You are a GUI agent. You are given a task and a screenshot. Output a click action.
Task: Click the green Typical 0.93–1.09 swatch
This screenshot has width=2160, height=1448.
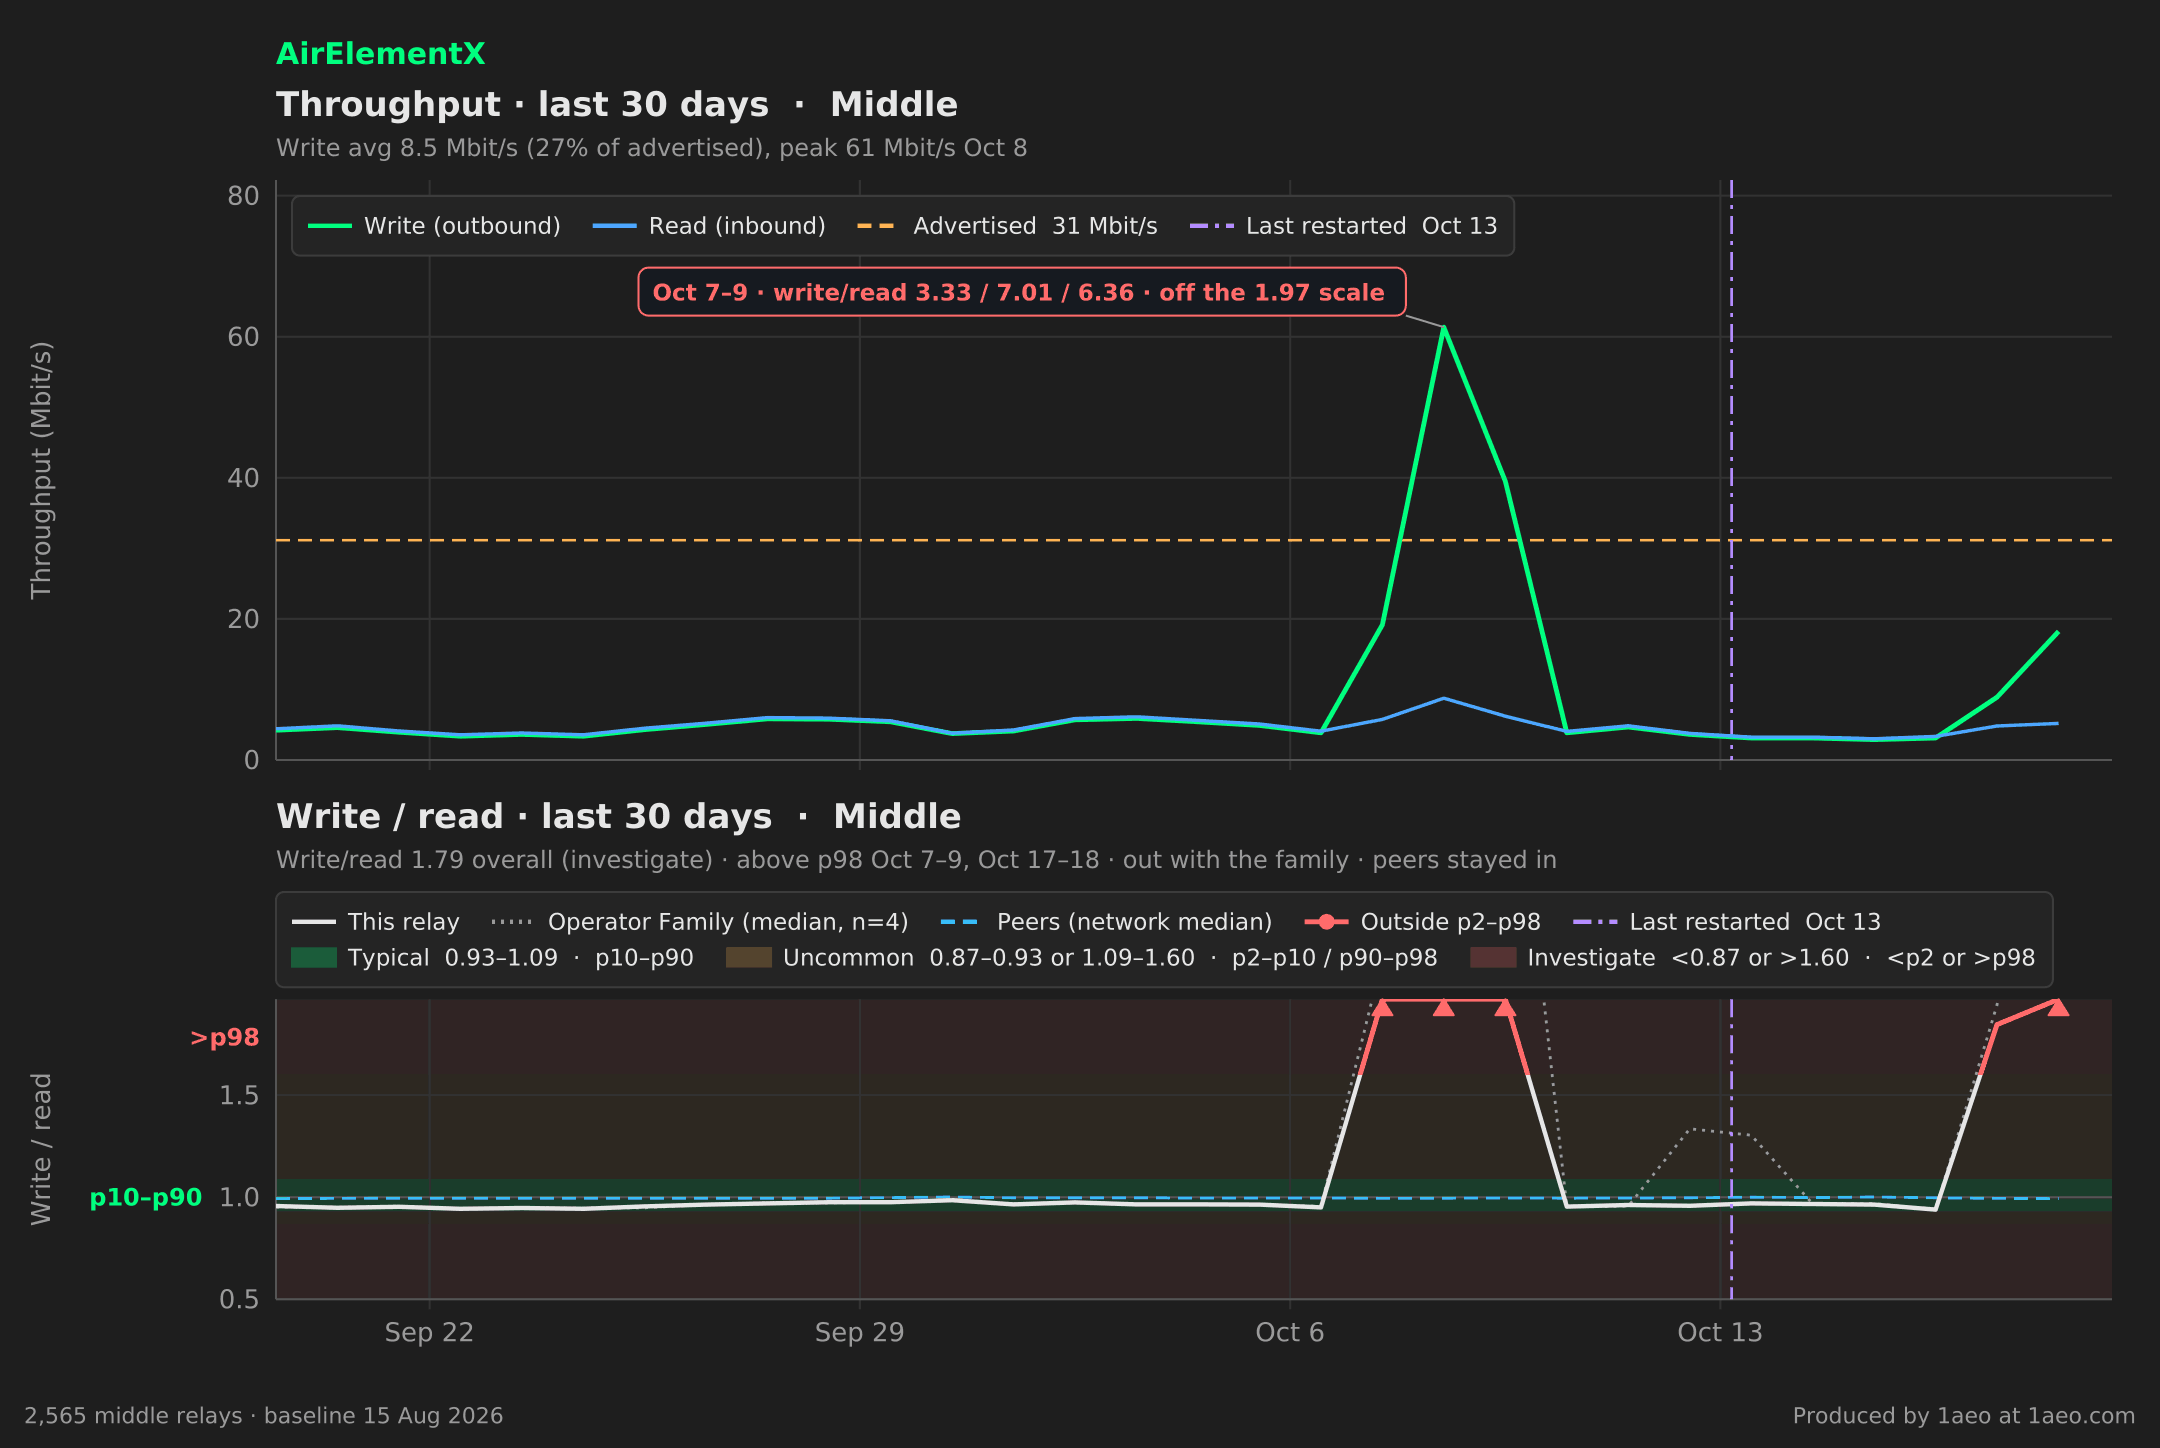(x=314, y=958)
